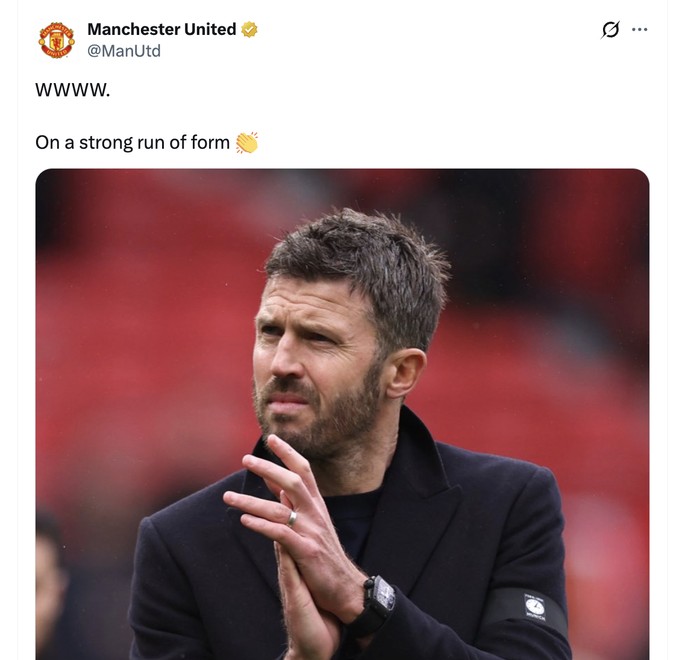Click the clapping hands emoji
The width and height of the screenshot is (700, 660).
(247, 142)
